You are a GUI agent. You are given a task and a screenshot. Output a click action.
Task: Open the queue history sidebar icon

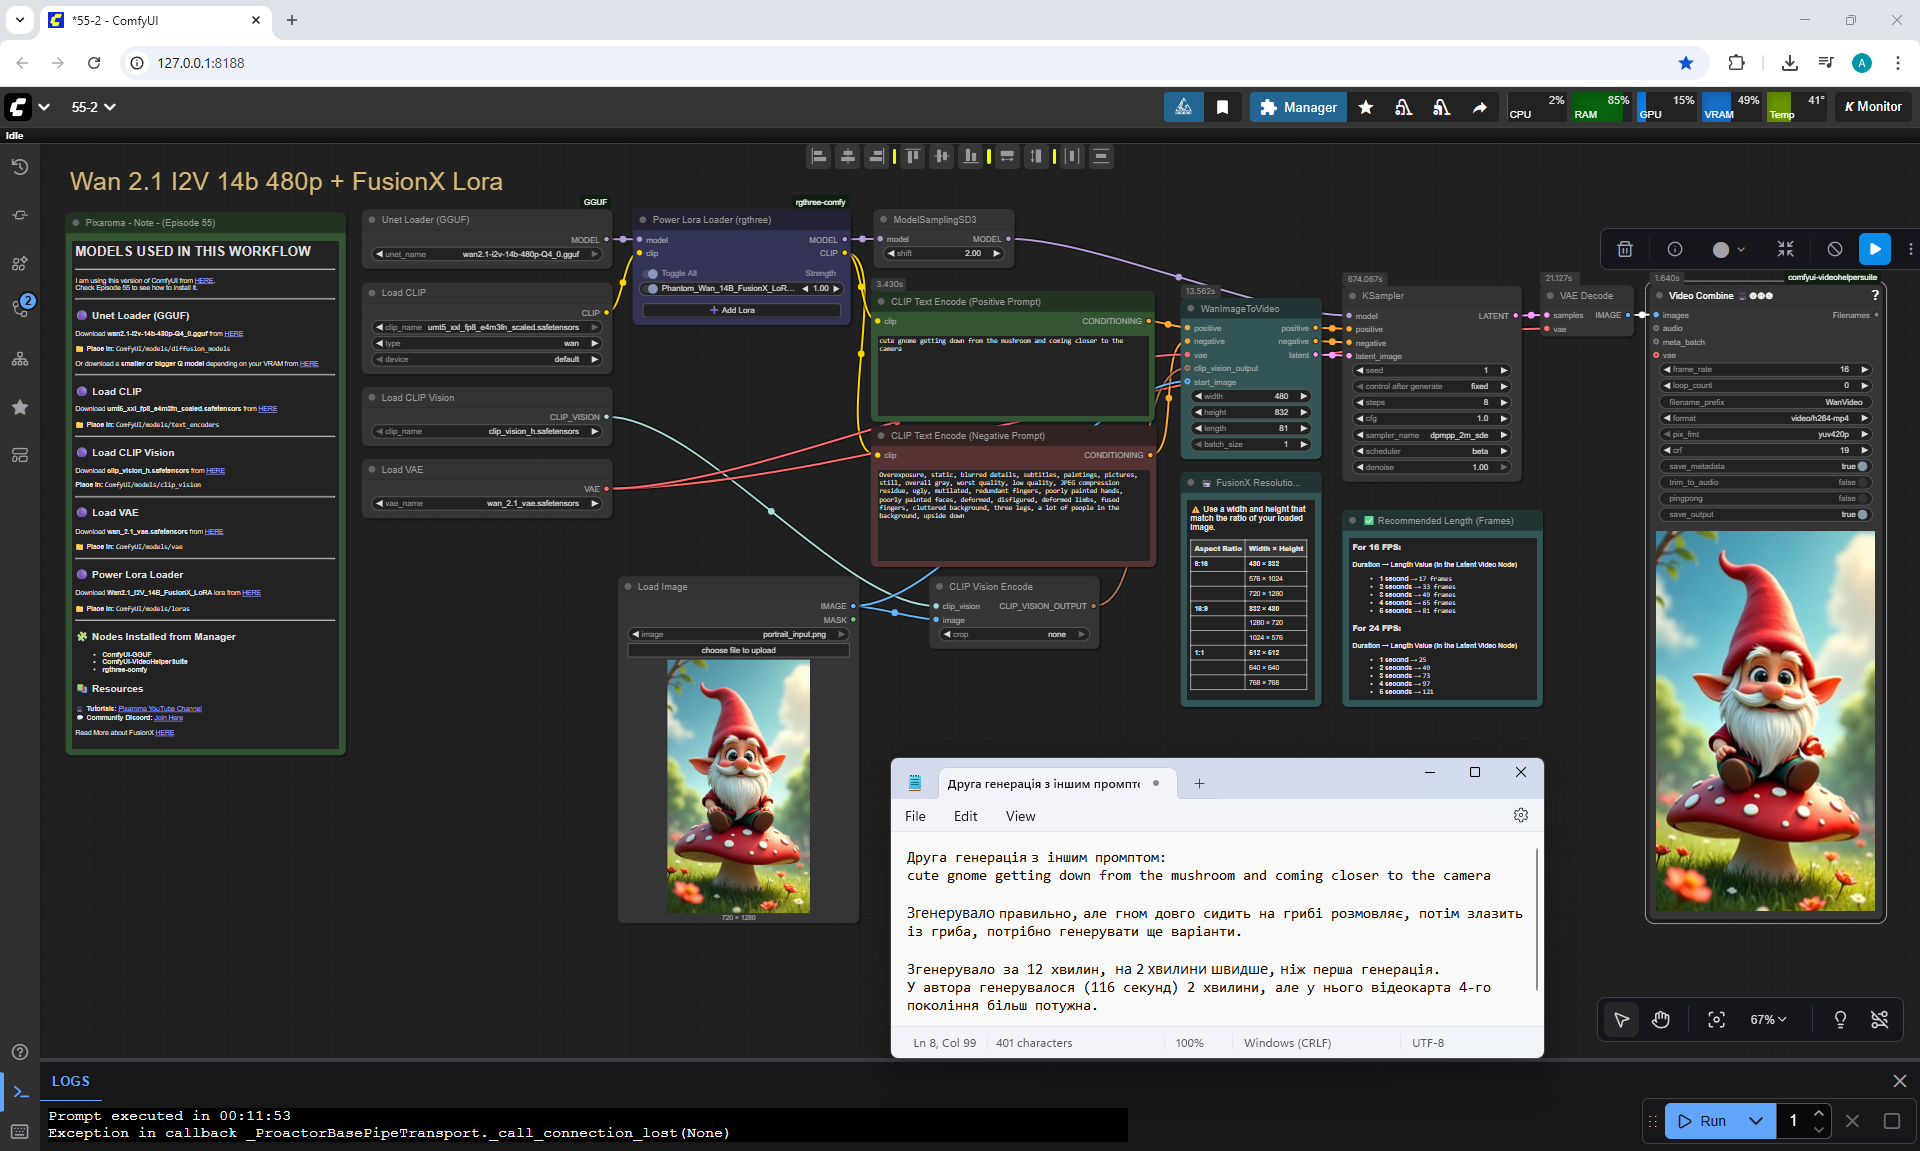coord(19,167)
